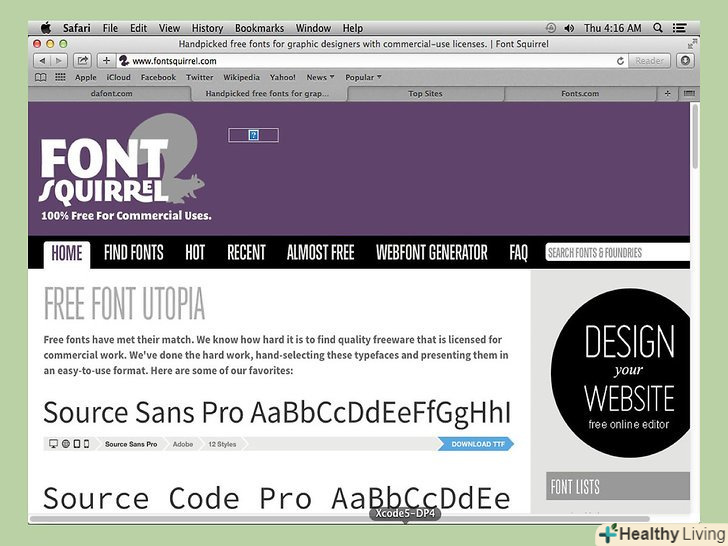The image size is (728, 546).
Task: Open the Notification Center list icon
Action: pos(680,28)
